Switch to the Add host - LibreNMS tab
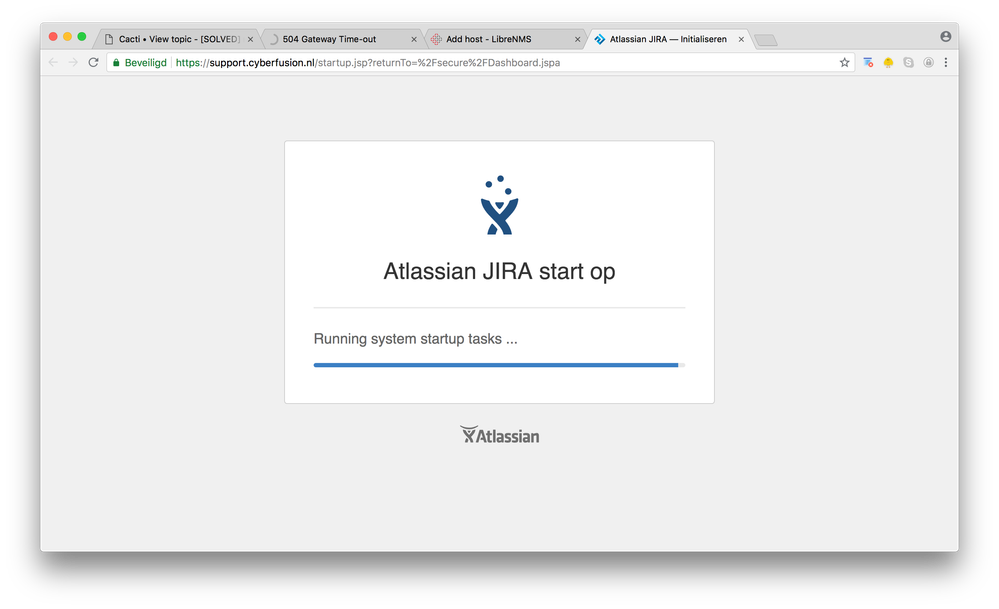Screen dimensions: 999x609 point(505,39)
